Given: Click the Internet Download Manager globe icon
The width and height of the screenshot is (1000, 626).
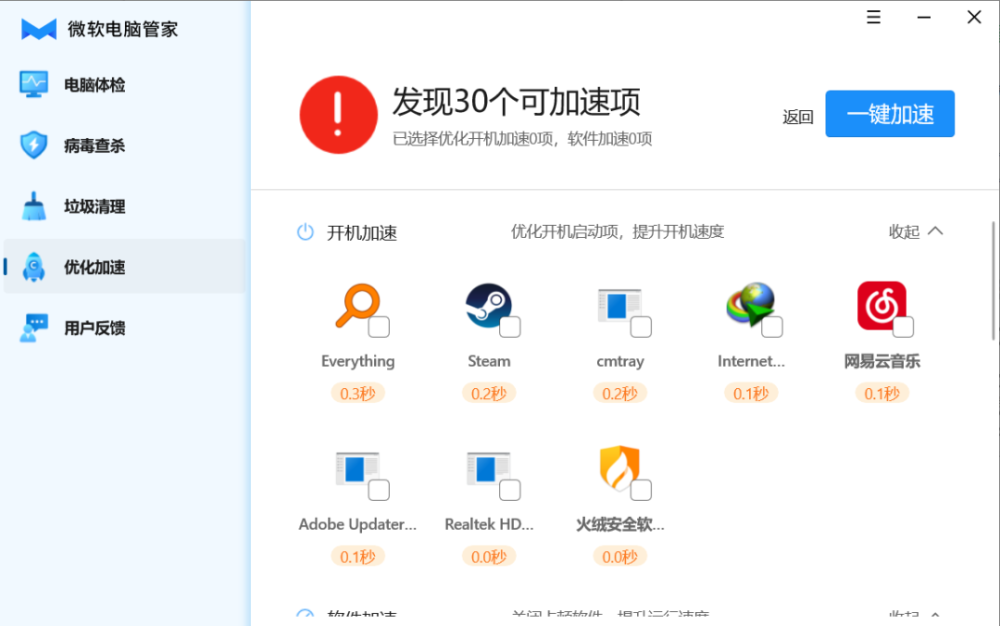Looking at the screenshot, I should [x=751, y=305].
